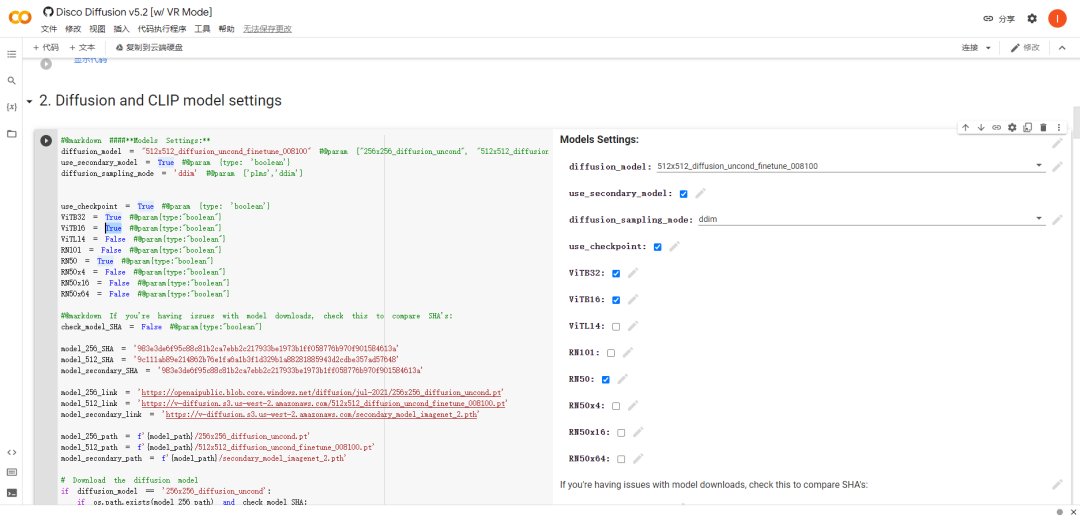Viewport: 1080px width, 519px height.
Task: Enable the ViTL14 checkbox
Action: 616,326
